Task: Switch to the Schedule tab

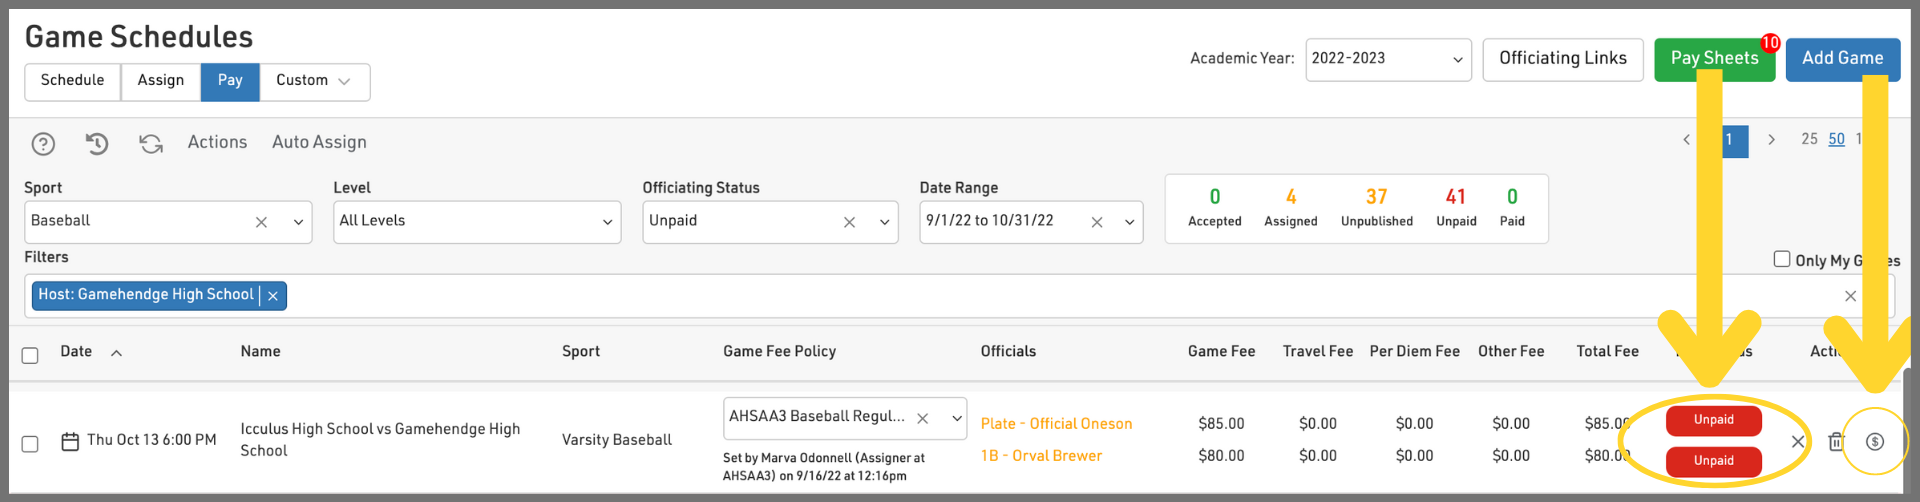Action: [72, 81]
